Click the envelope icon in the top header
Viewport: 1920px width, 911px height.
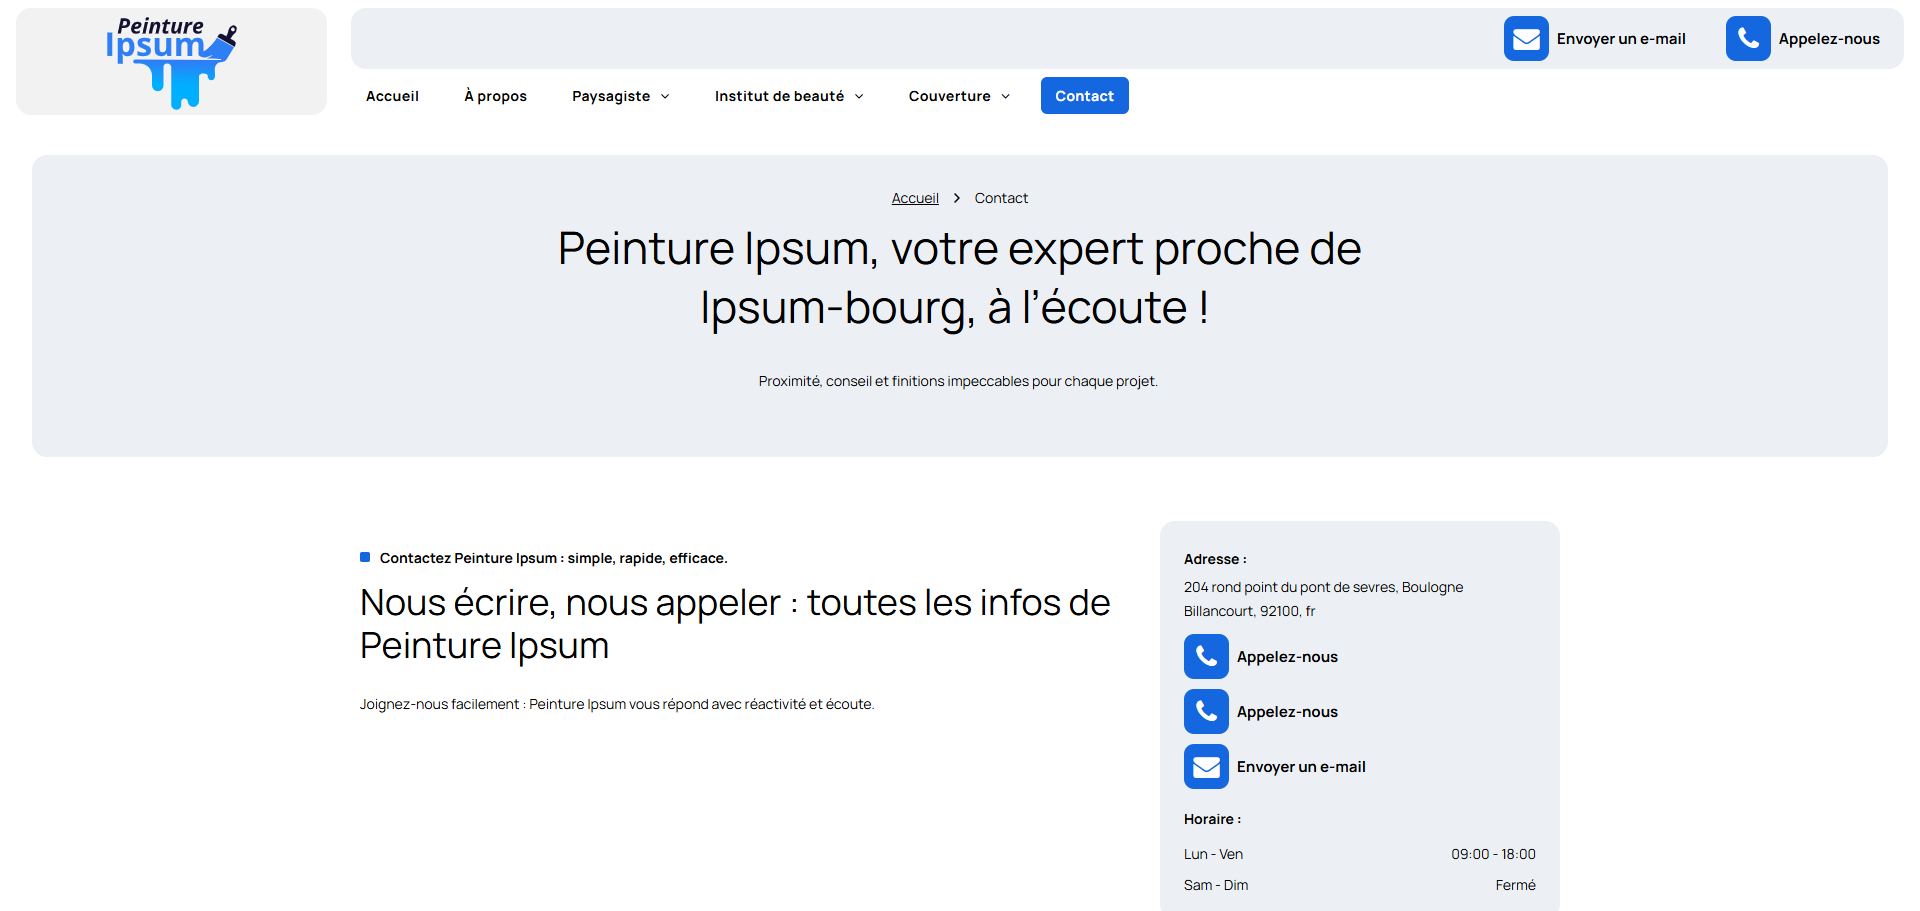tap(1526, 39)
